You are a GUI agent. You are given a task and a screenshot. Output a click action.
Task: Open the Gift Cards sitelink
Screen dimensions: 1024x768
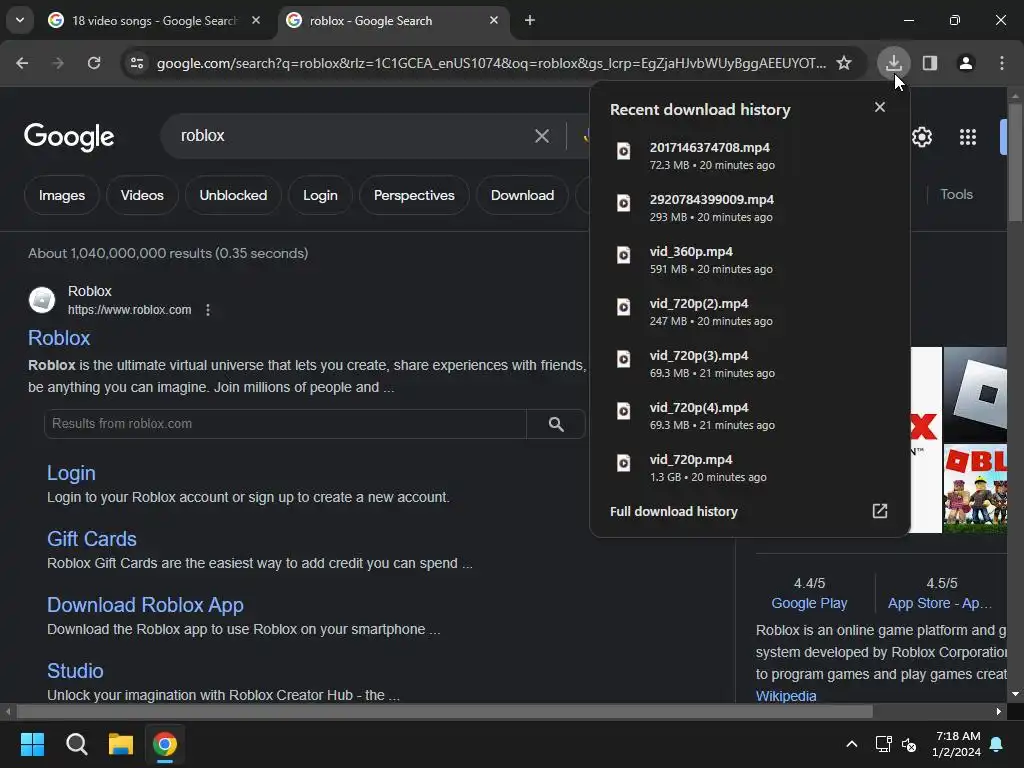tap(91, 539)
